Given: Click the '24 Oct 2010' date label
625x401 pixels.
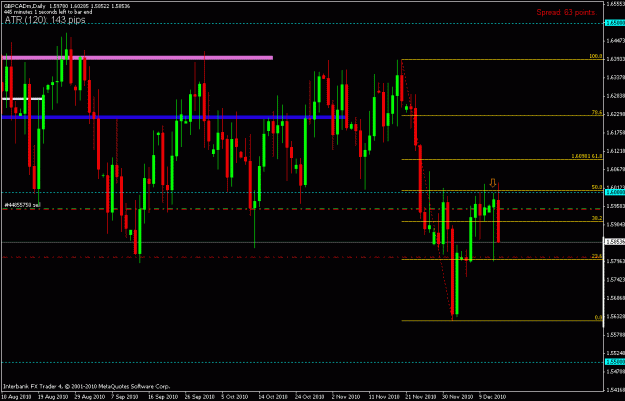Looking at the screenshot, I should pos(310,397).
